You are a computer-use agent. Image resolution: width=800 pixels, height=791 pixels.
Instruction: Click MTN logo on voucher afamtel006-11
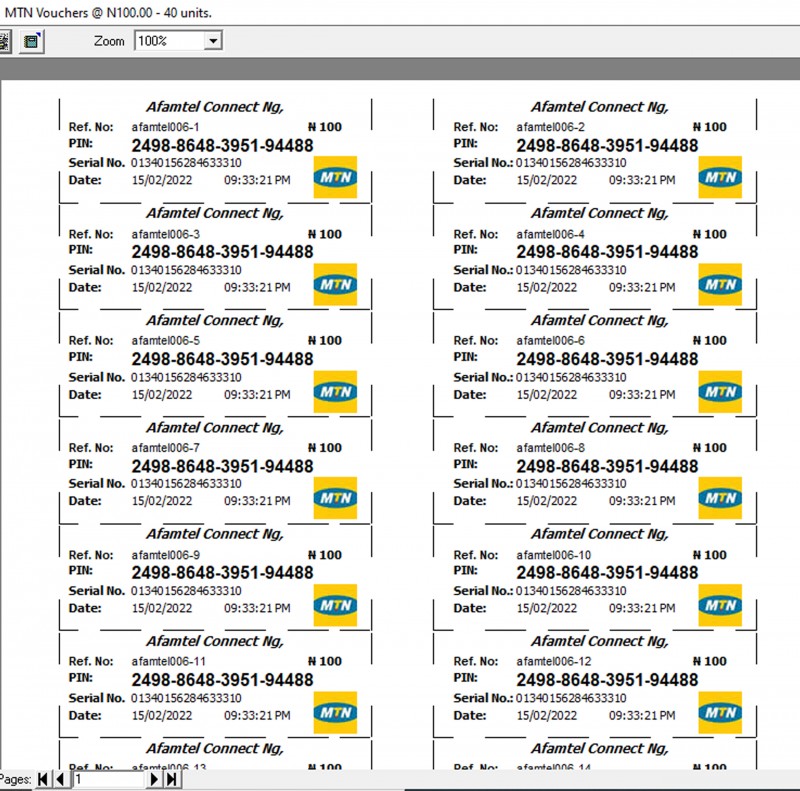pyautogui.click(x=335, y=712)
